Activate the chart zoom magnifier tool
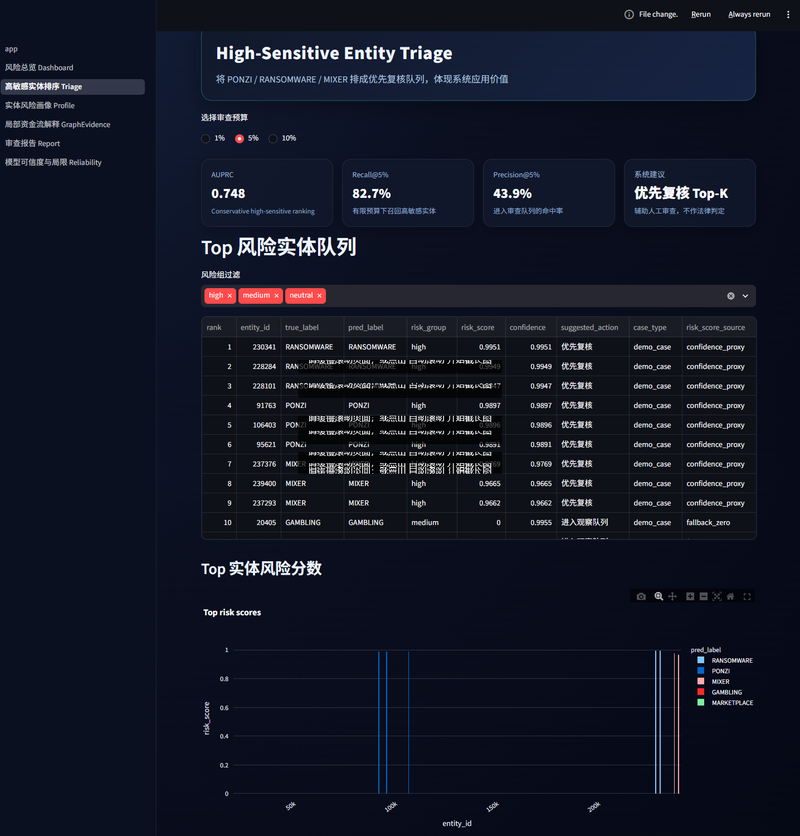Viewport: 800px width, 836px height. point(659,597)
